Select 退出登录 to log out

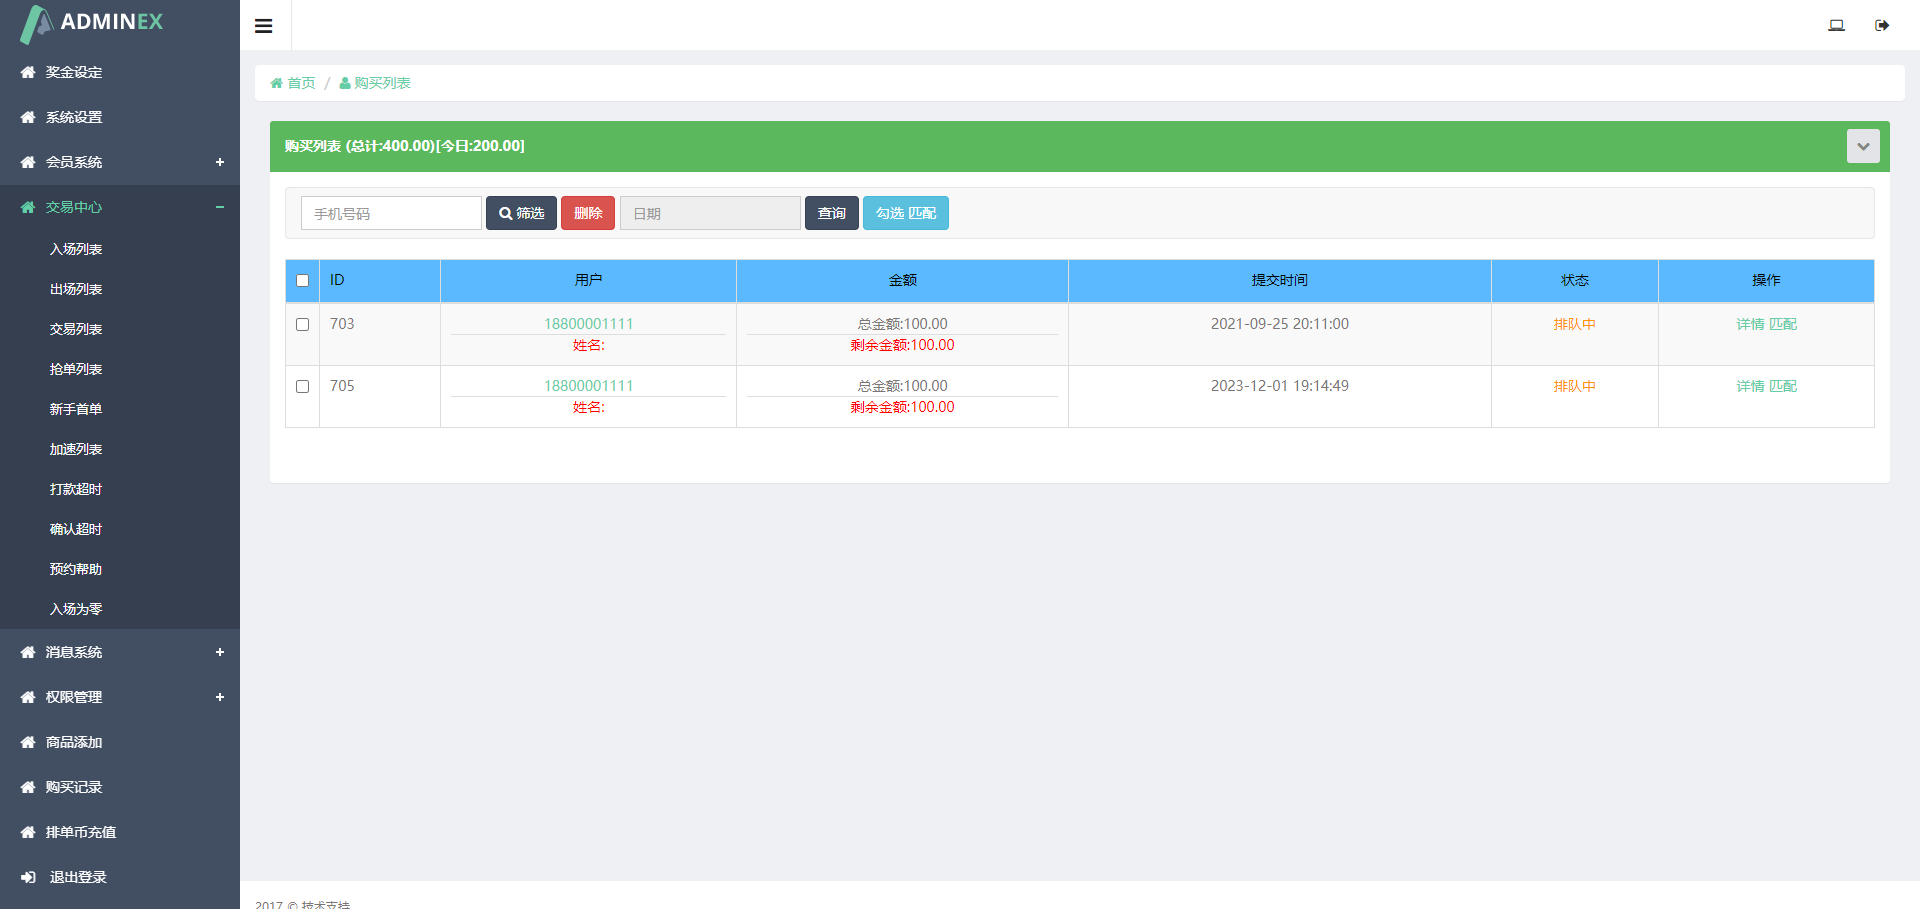point(78,877)
